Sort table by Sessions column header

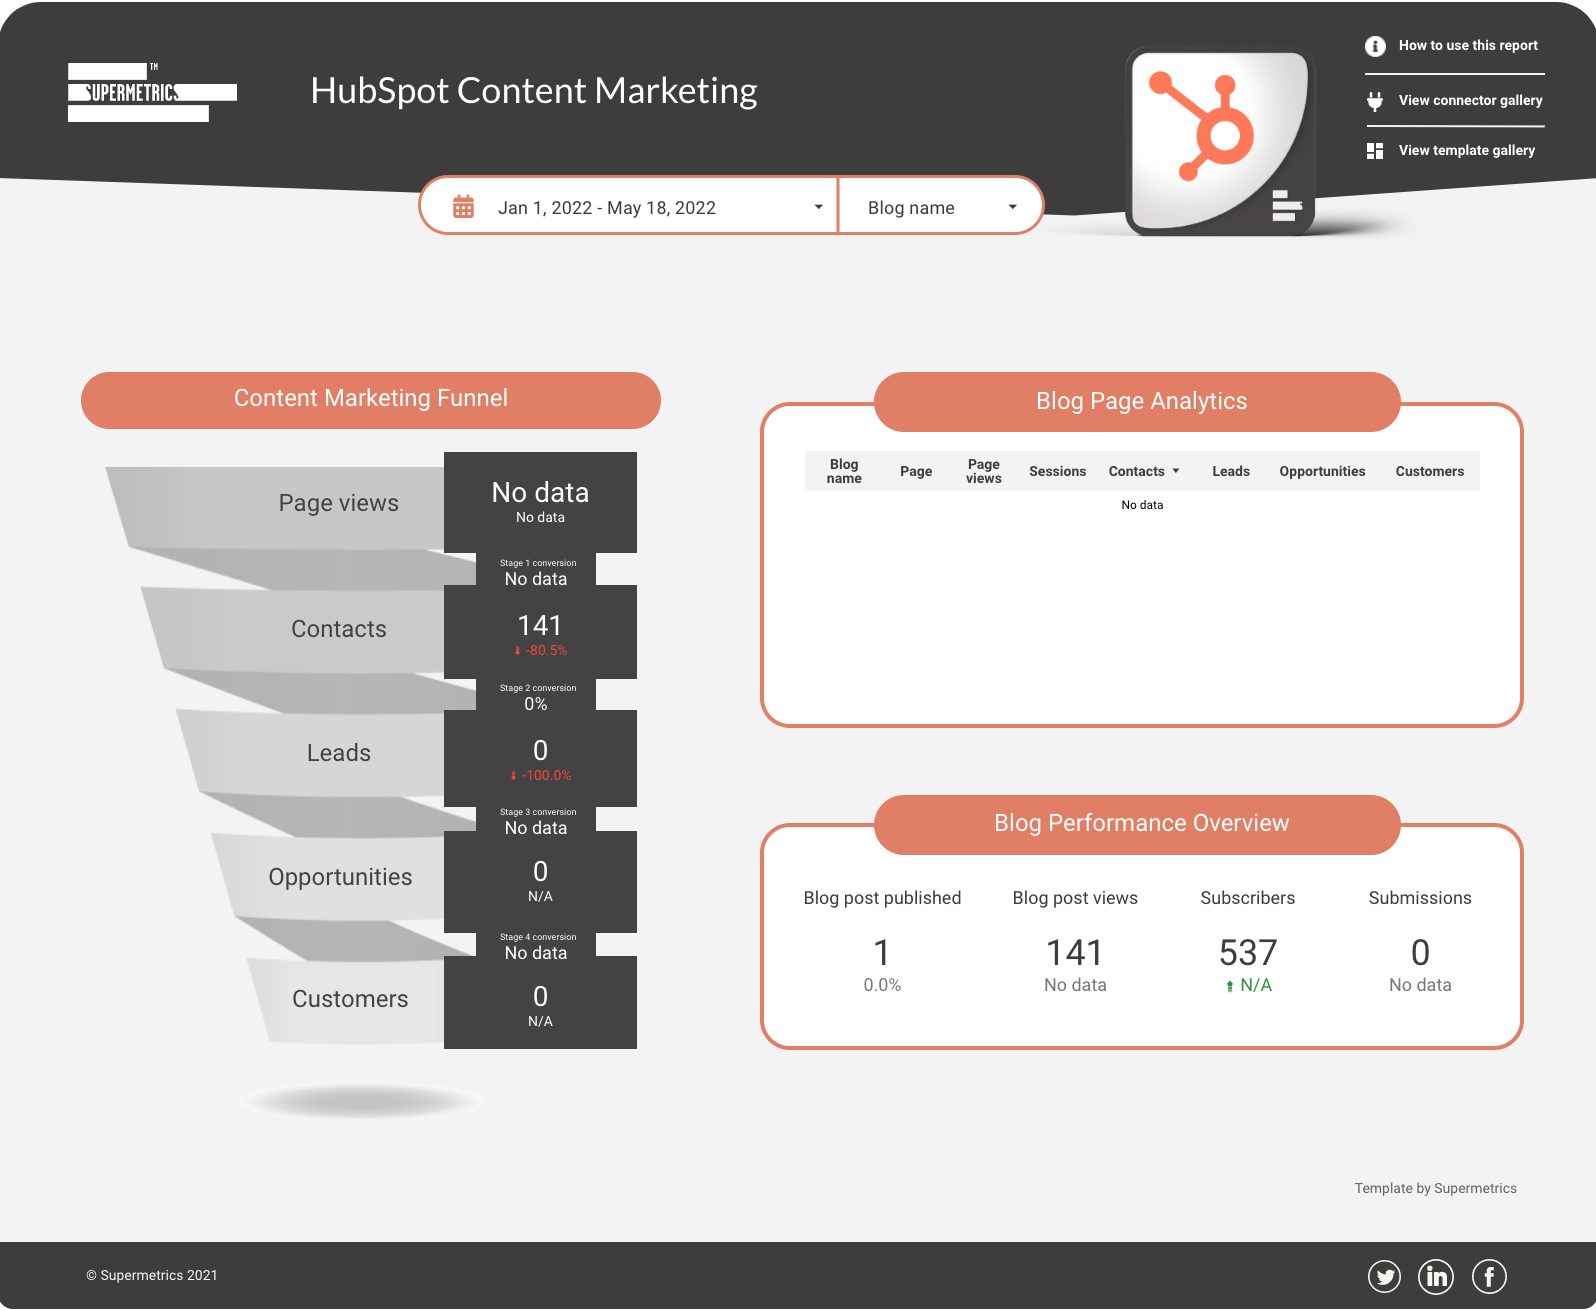(x=1057, y=471)
